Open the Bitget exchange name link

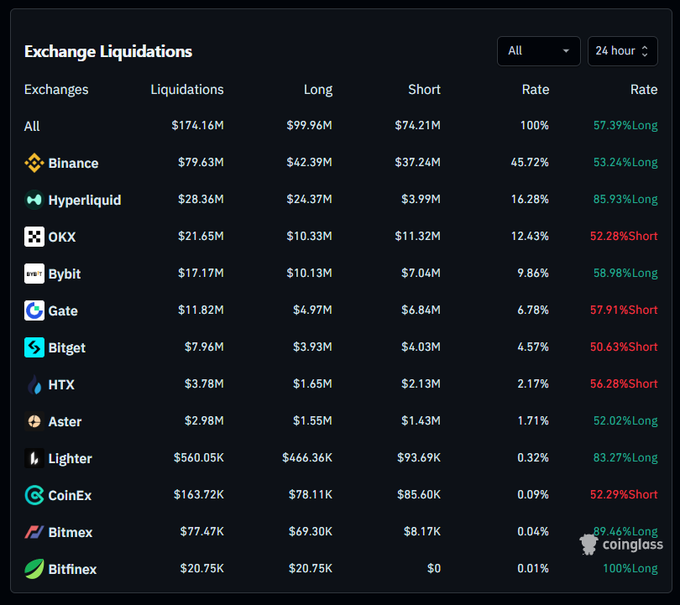pos(67,347)
